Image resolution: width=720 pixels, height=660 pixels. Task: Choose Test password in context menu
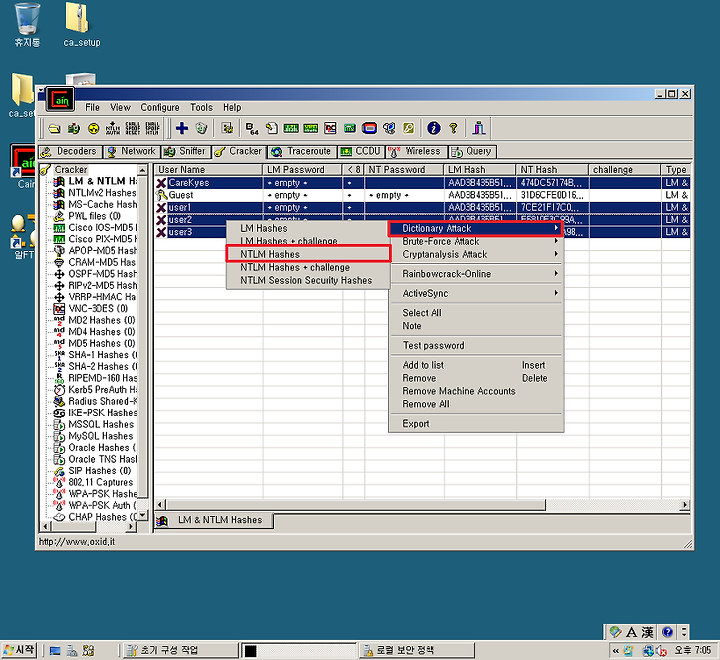tap(476, 345)
